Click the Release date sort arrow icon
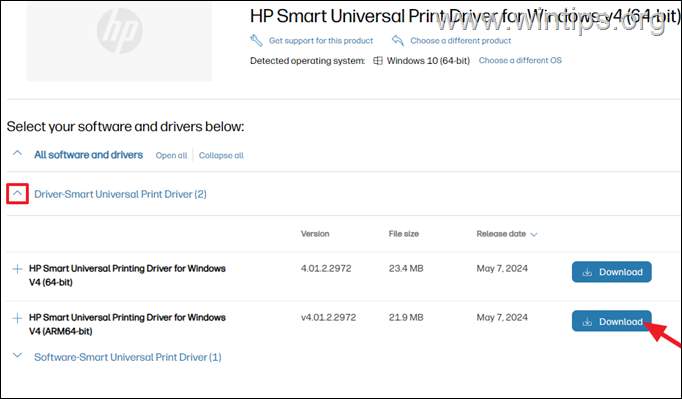 pyautogui.click(x=534, y=235)
